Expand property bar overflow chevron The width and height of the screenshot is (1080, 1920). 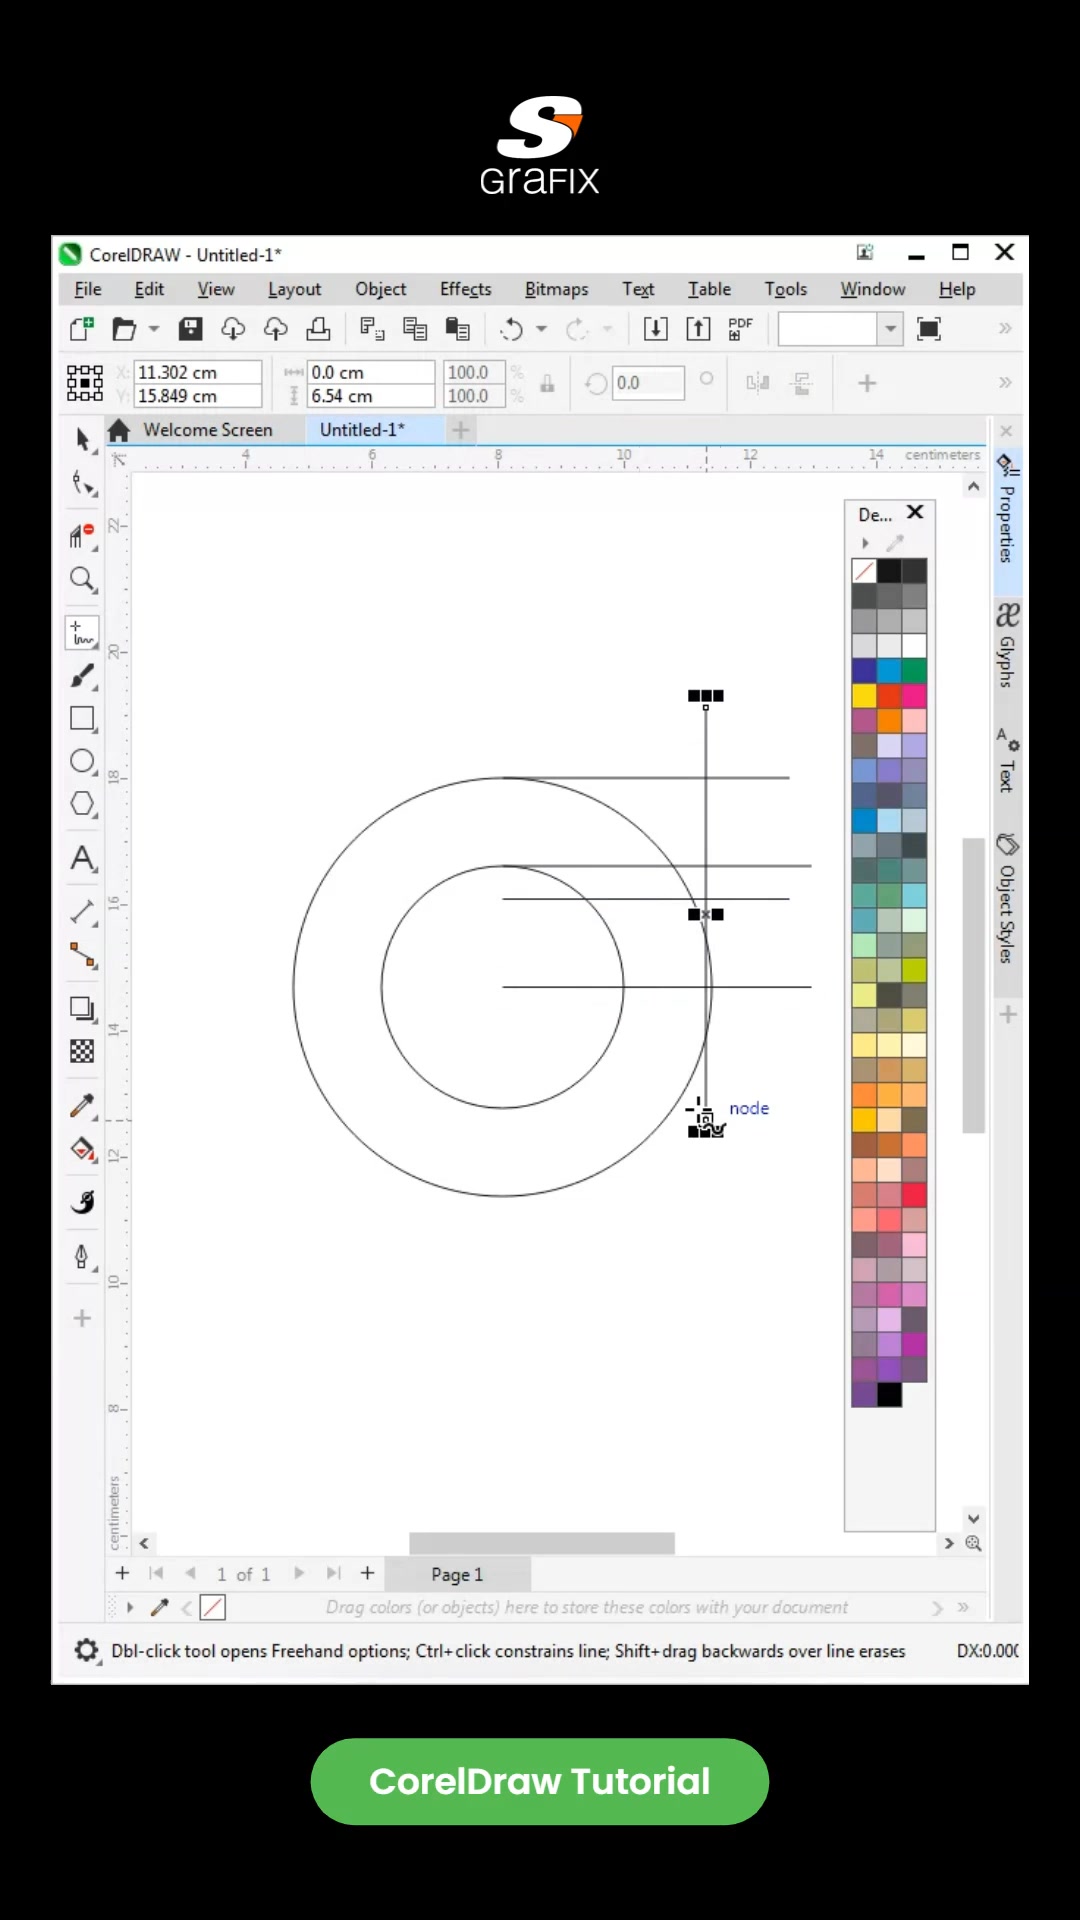tap(1005, 383)
